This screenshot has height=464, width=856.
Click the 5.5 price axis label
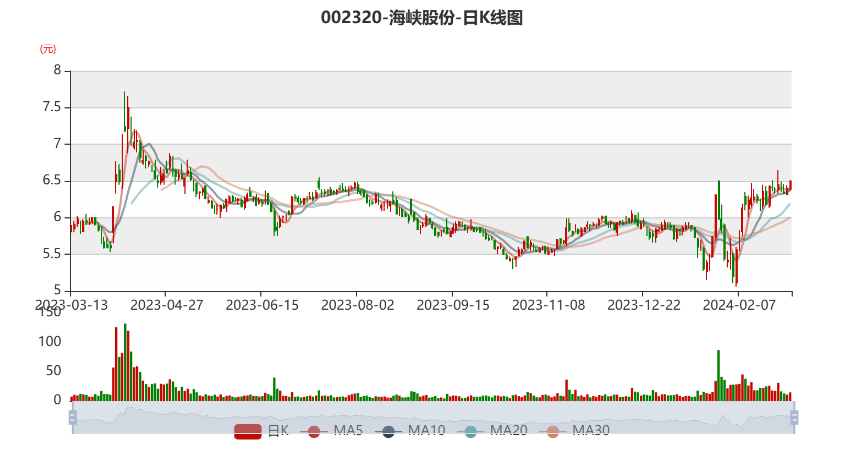coord(52,254)
